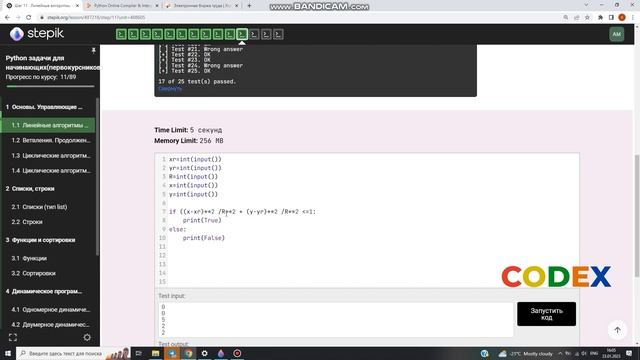Pin the course sidebar with pin icon
640x360 pixels.
pyautogui.click(x=93, y=50)
